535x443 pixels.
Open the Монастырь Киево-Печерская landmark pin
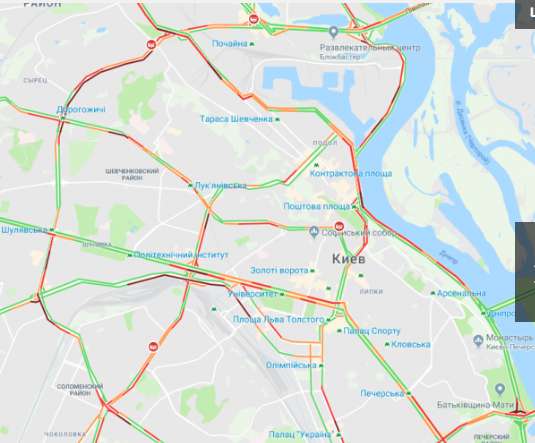coord(478,340)
